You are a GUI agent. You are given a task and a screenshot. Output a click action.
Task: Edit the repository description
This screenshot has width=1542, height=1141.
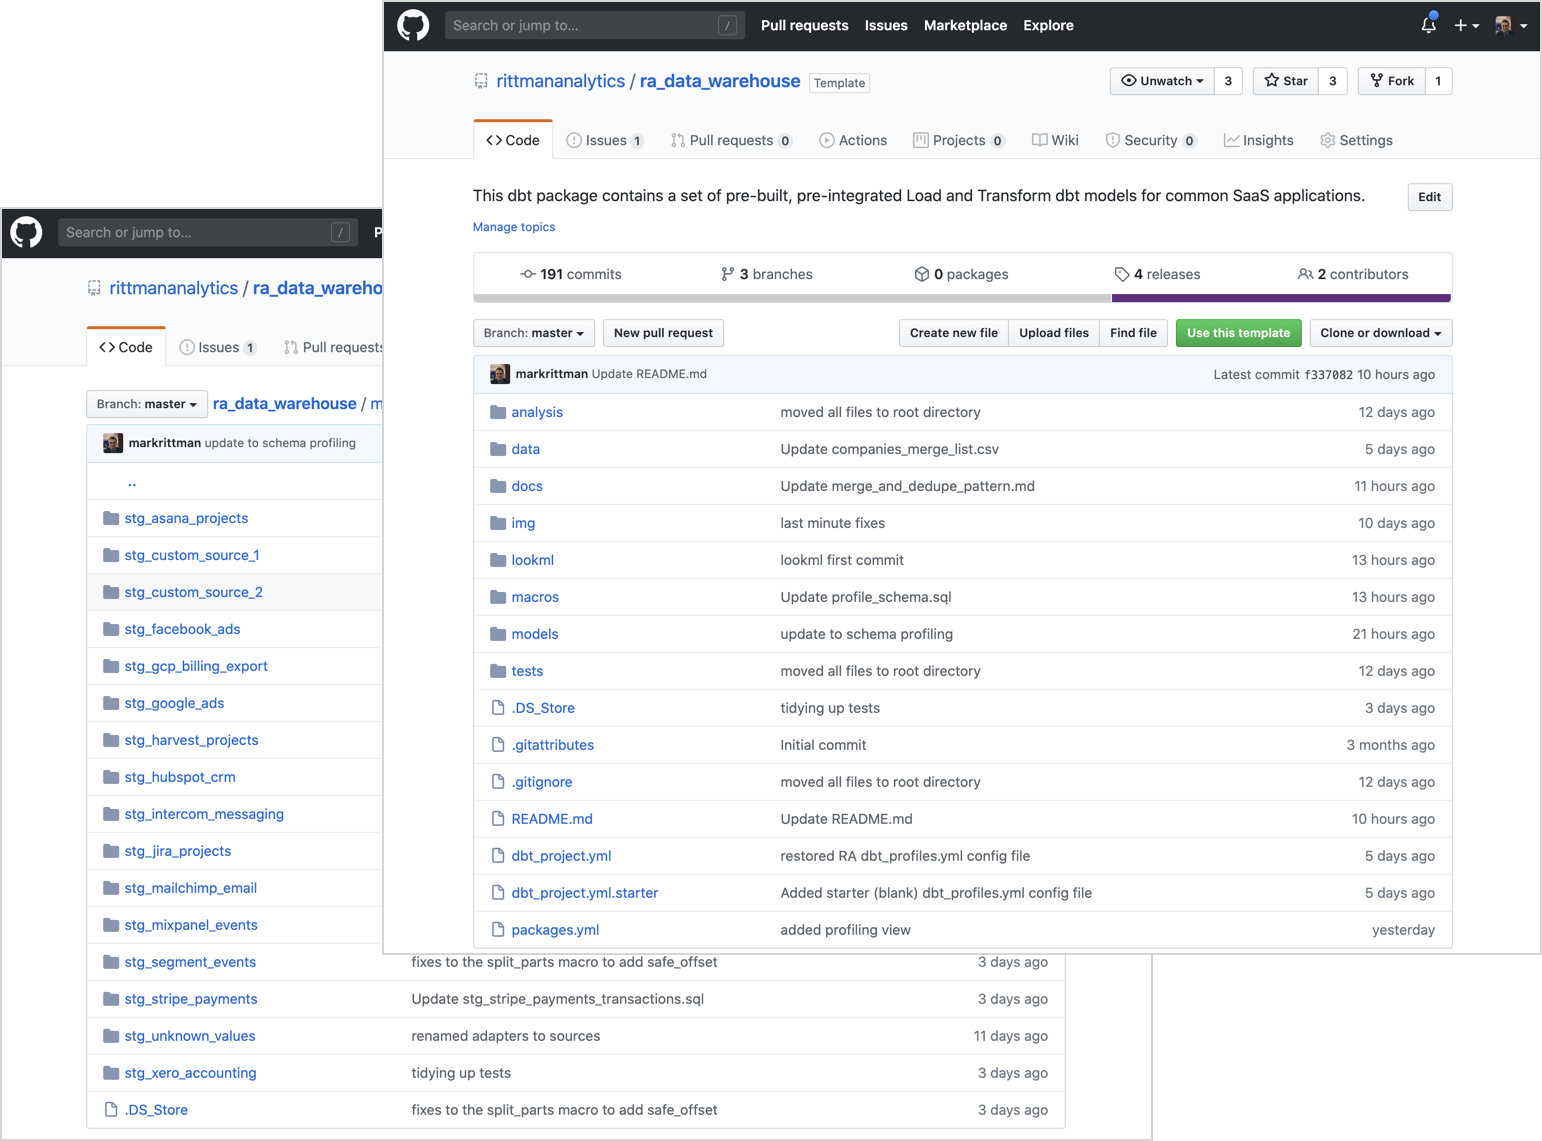(1429, 197)
